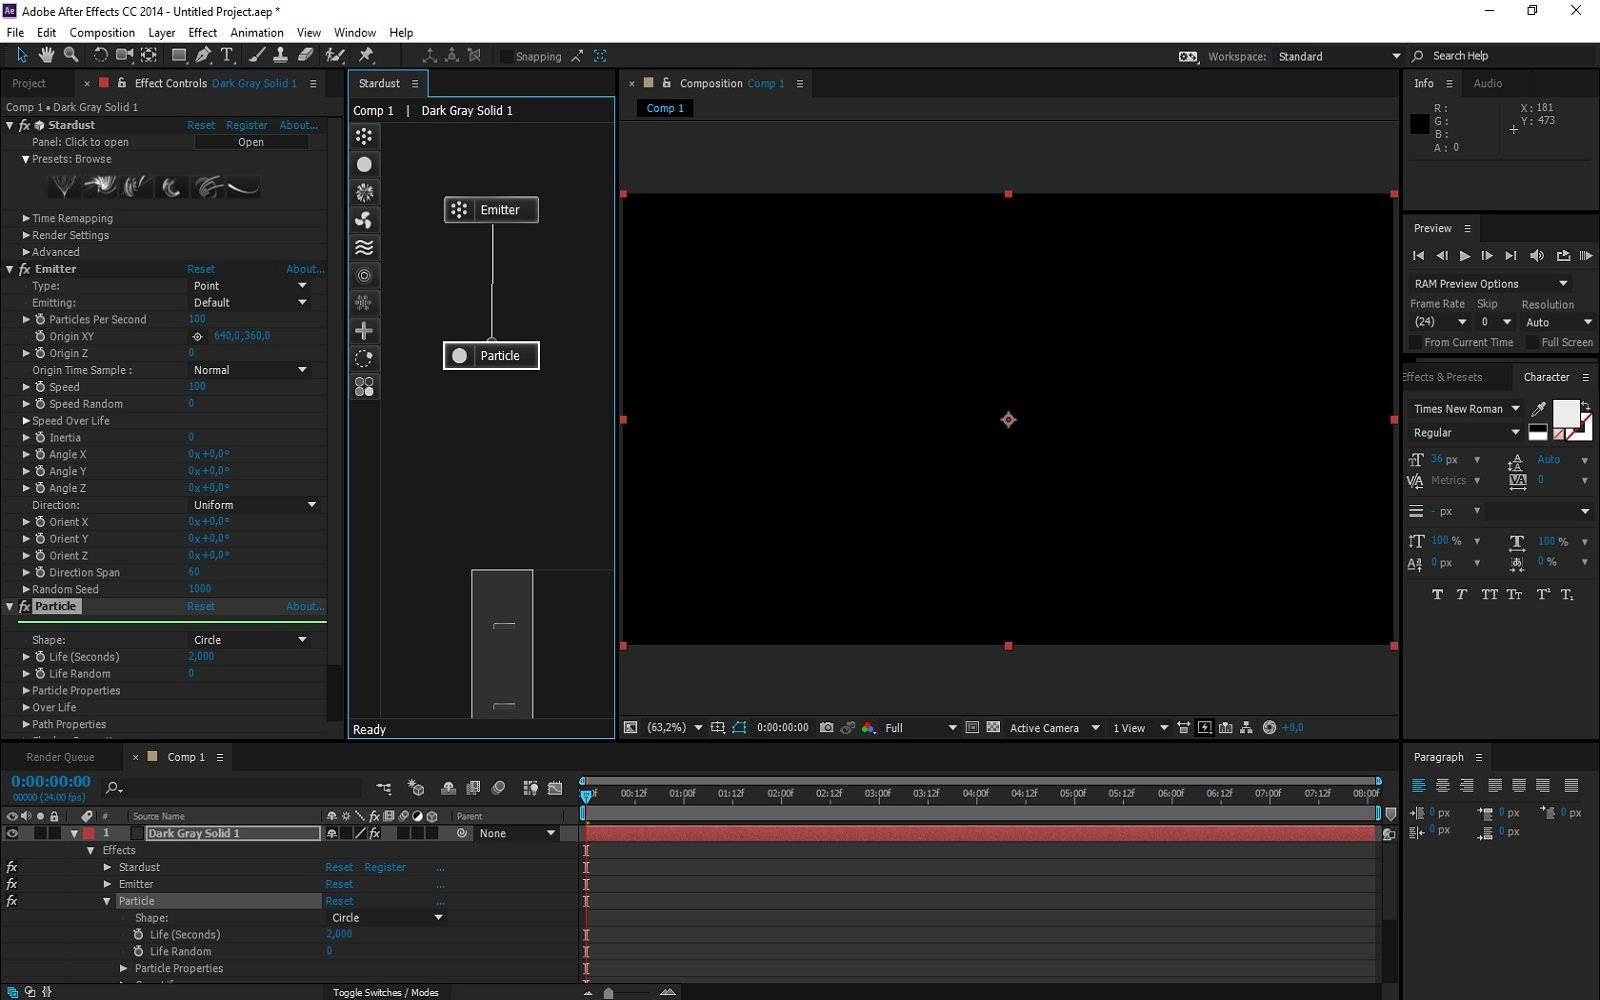Image resolution: width=1600 pixels, height=1000 pixels.
Task: Click the play button in Preview panel
Action: tap(1464, 256)
